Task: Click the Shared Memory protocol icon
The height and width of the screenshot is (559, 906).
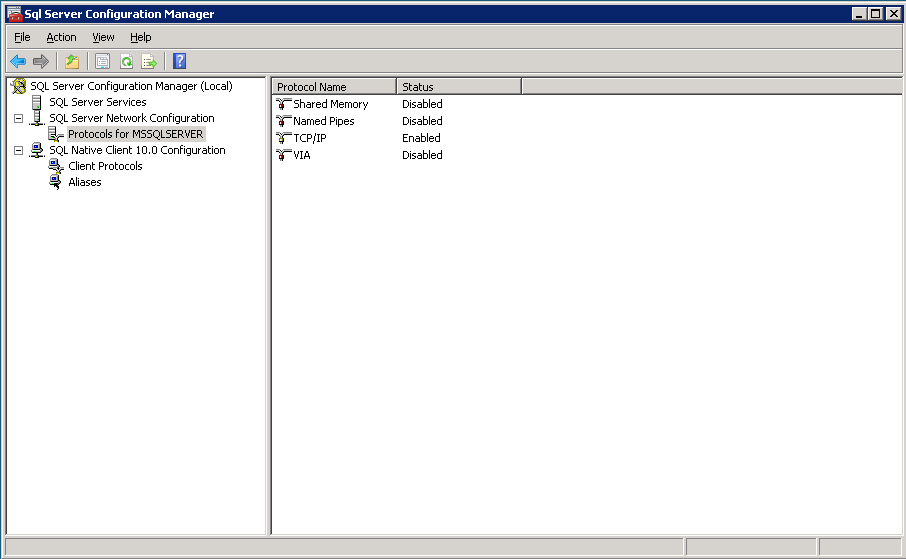Action: click(x=283, y=104)
